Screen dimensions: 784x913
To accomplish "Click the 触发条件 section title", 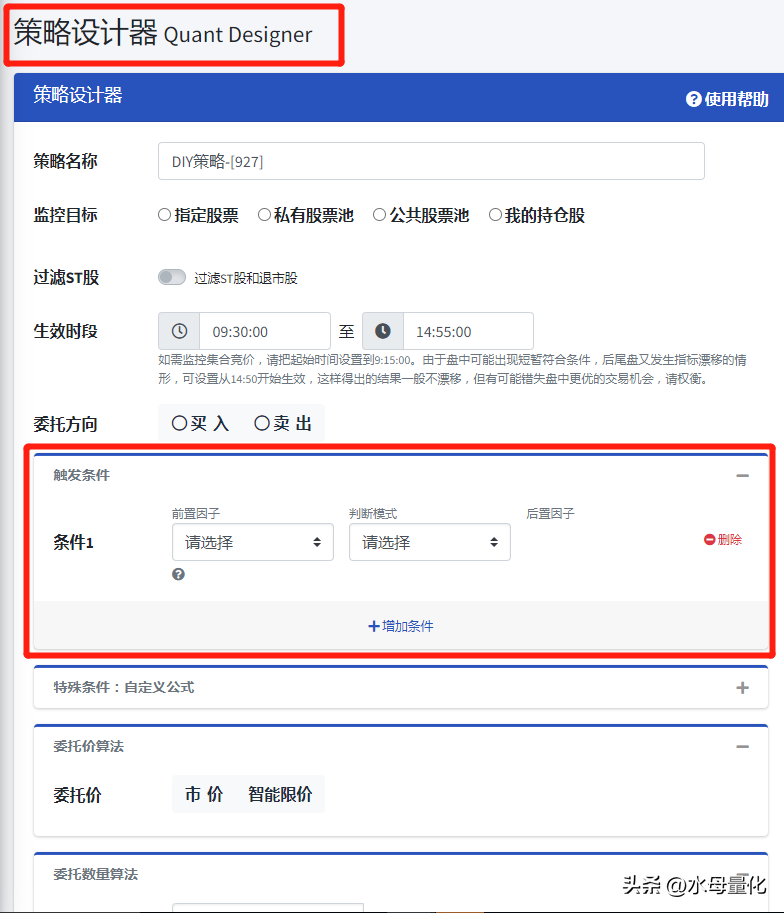I will [x=82, y=475].
